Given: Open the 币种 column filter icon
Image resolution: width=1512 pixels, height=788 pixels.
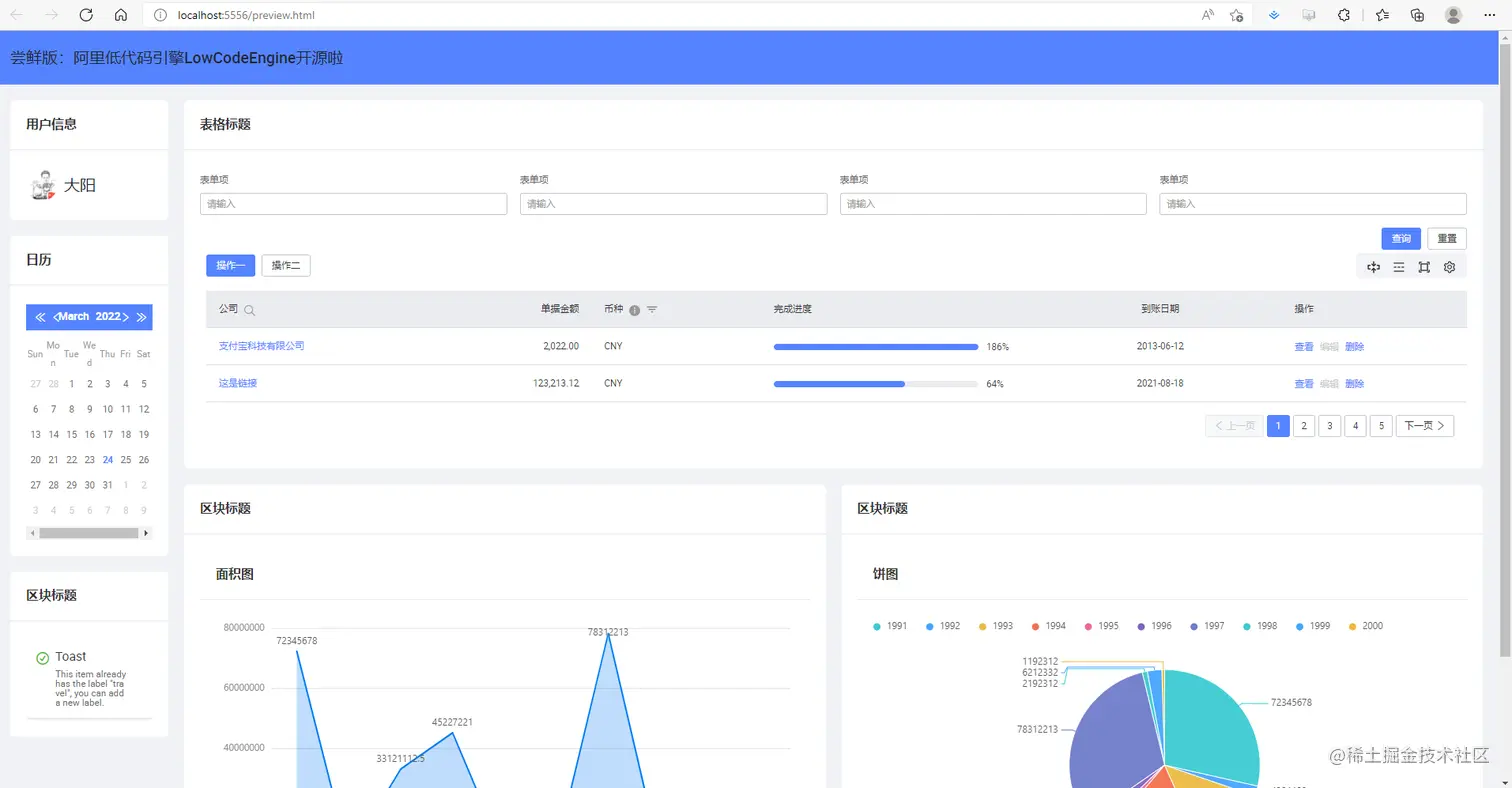Looking at the screenshot, I should point(652,310).
